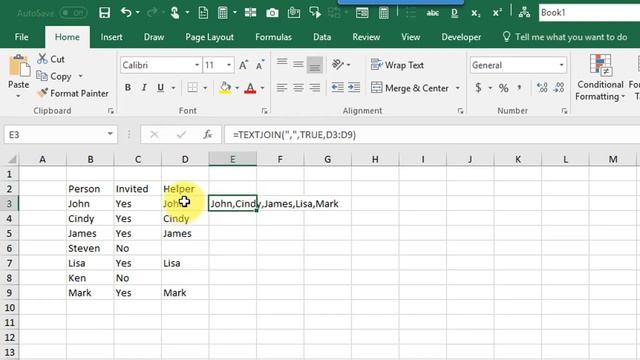This screenshot has width=640, height=360.
Task: Copy the selected cell
Action: 54,76
